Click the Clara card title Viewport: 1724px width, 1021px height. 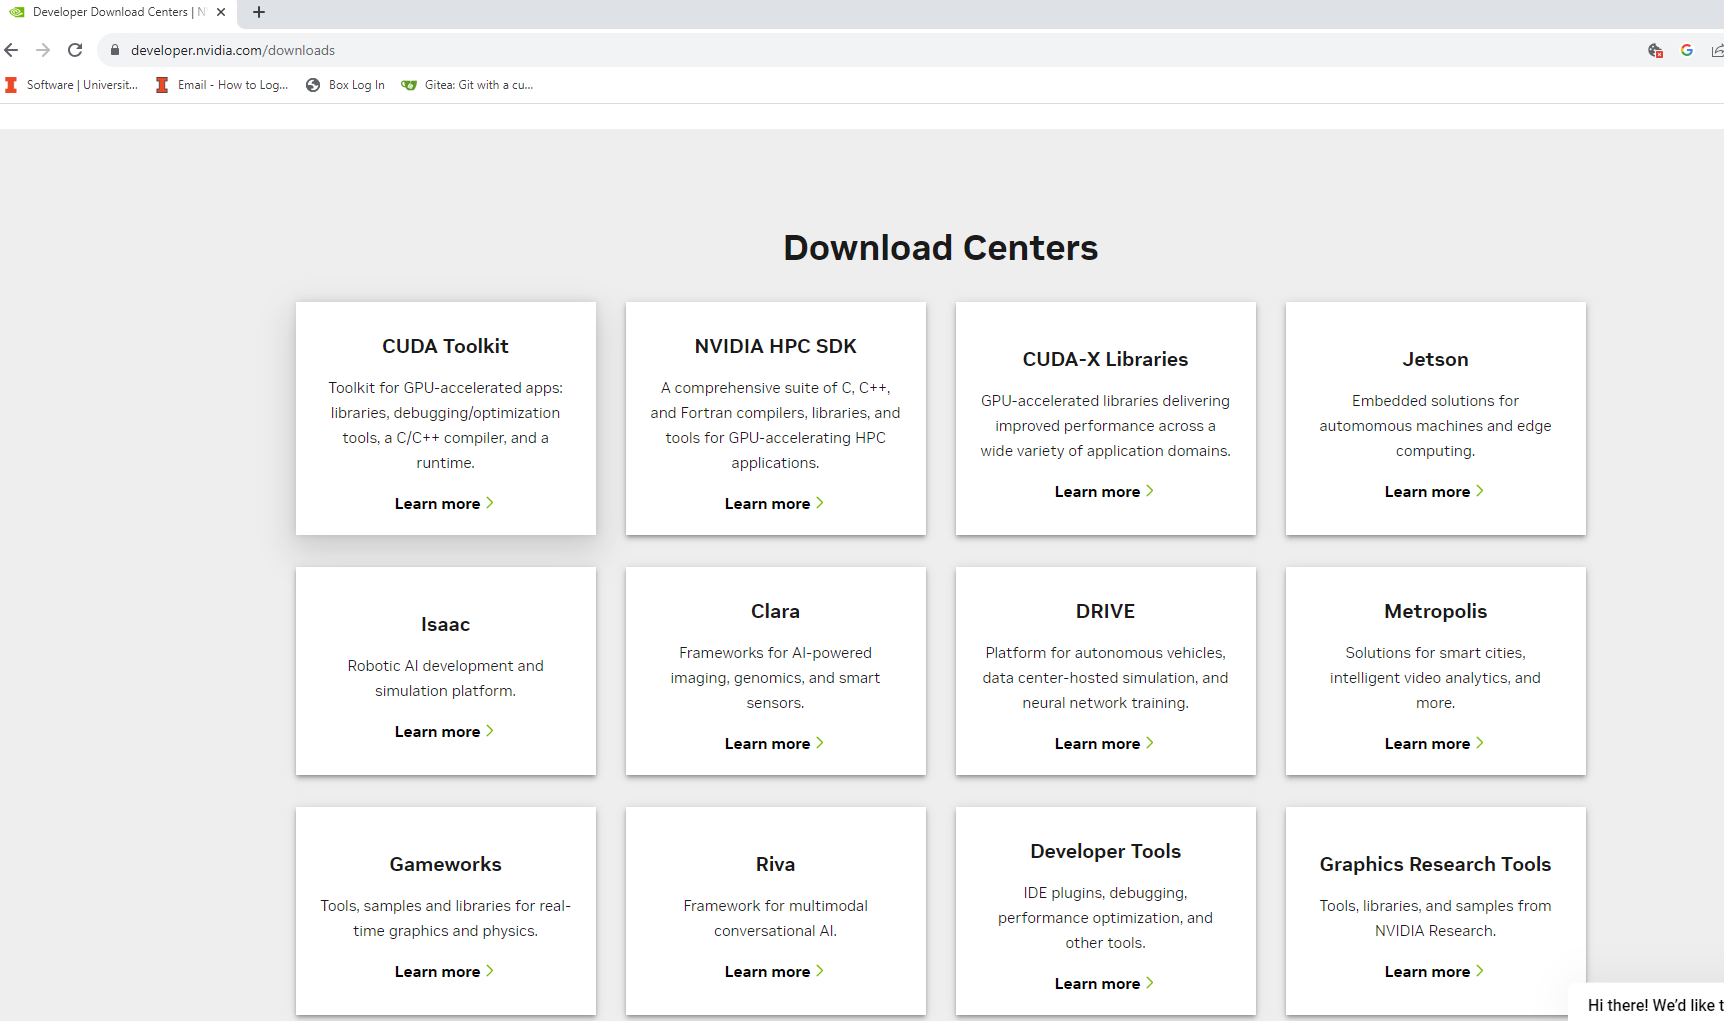pyautogui.click(x=775, y=611)
